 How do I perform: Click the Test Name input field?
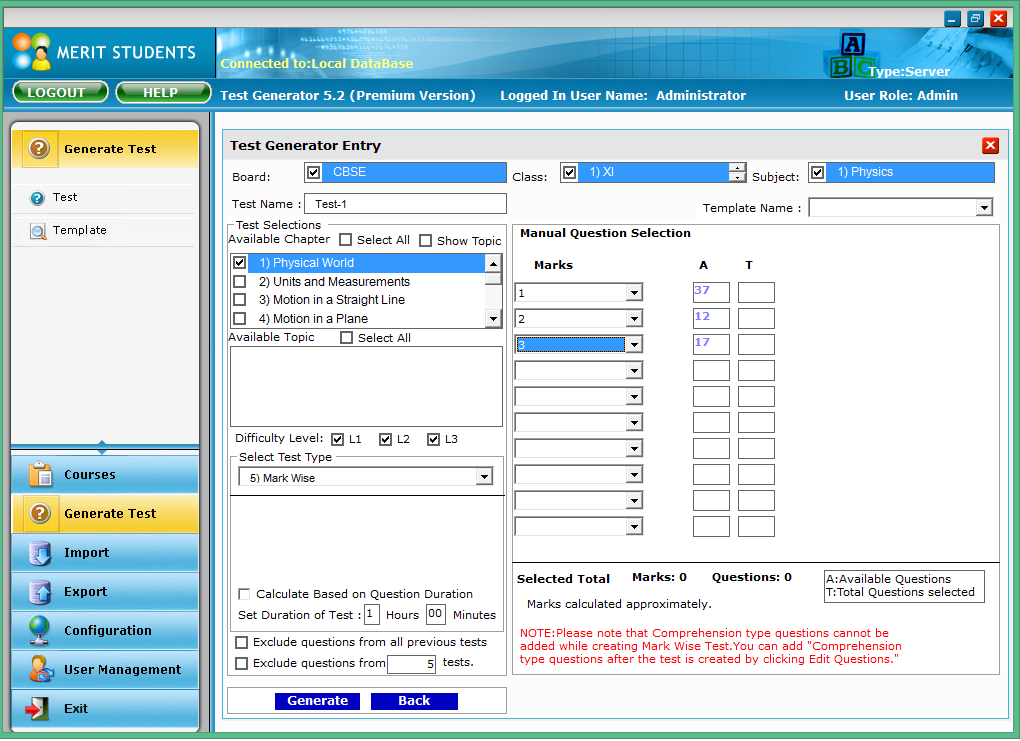pos(405,204)
